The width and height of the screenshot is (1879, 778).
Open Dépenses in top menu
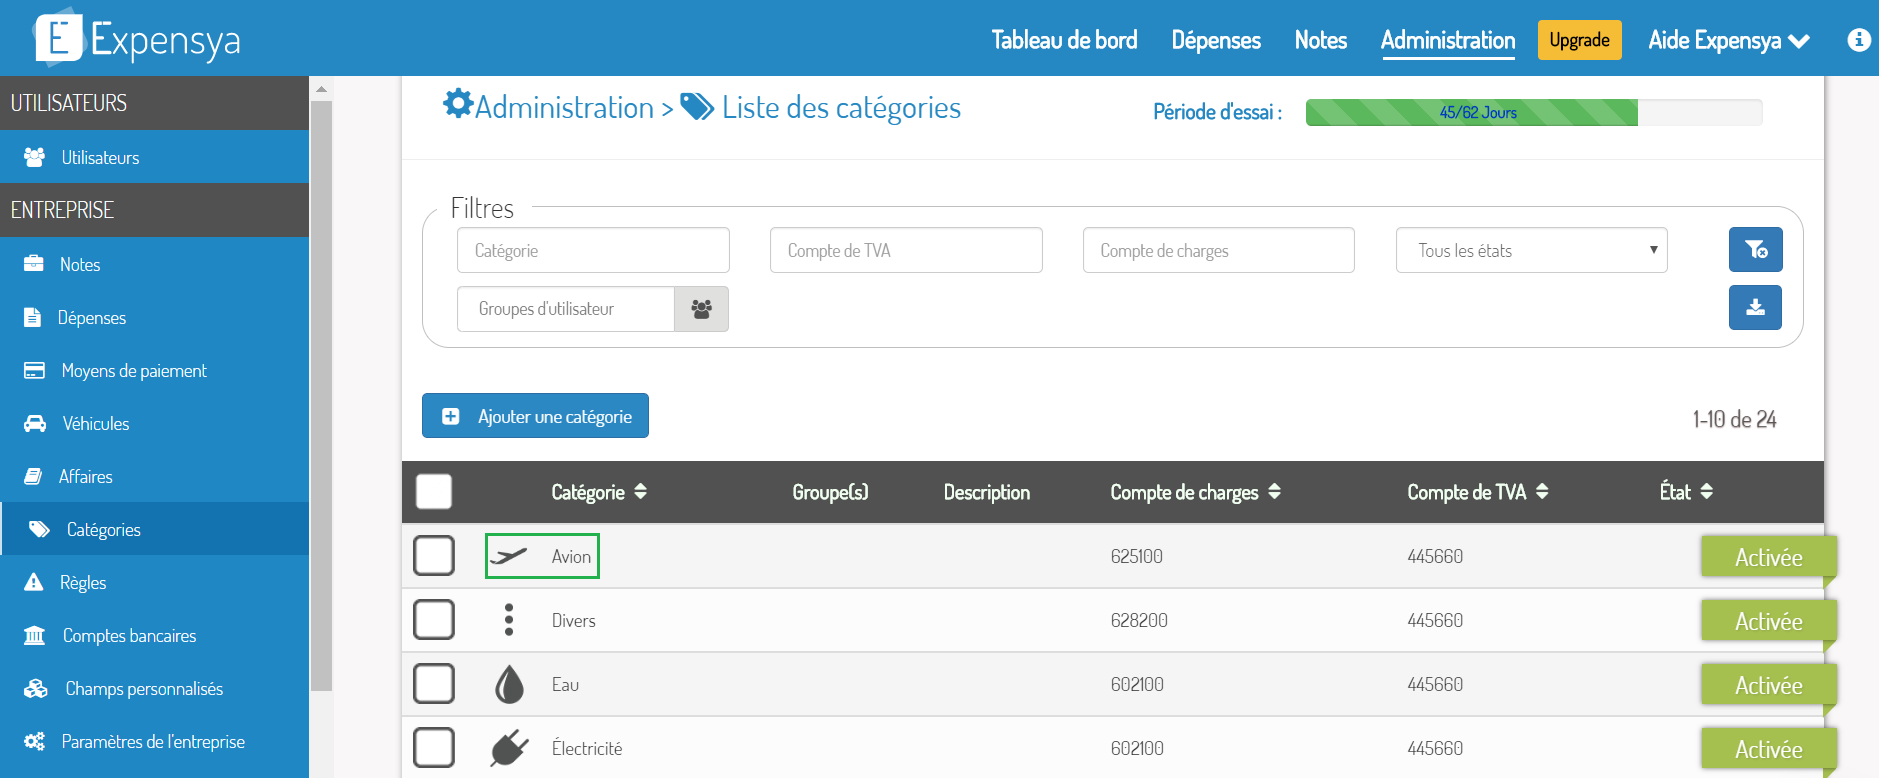point(1216,40)
